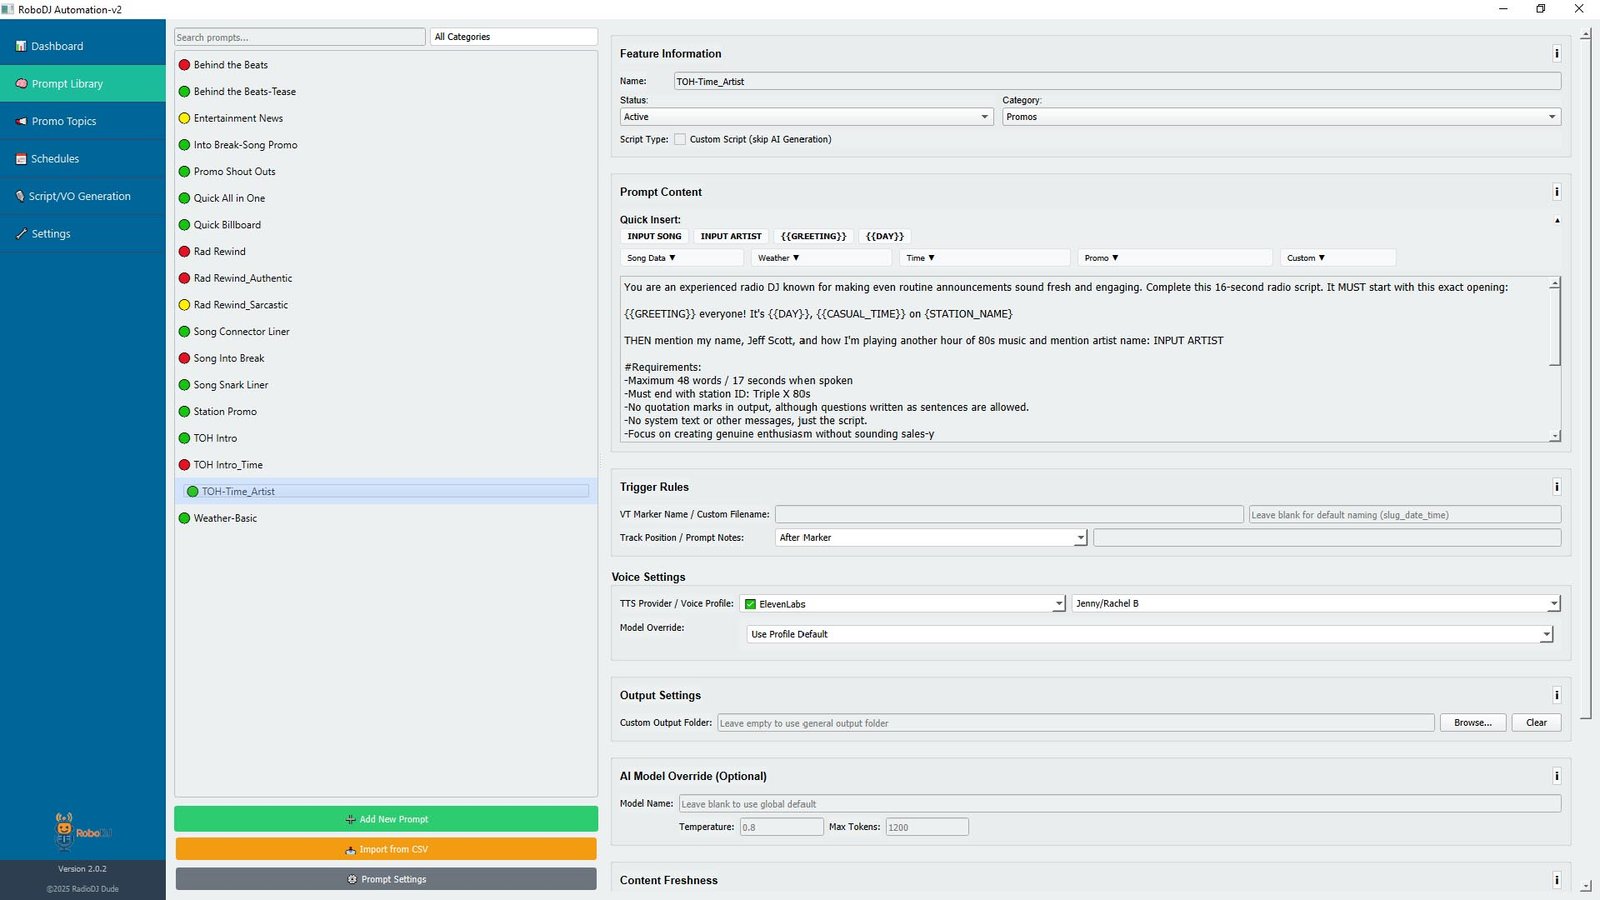Enable the Custom Script checkbox
Image resolution: width=1600 pixels, height=900 pixels.
coord(680,140)
